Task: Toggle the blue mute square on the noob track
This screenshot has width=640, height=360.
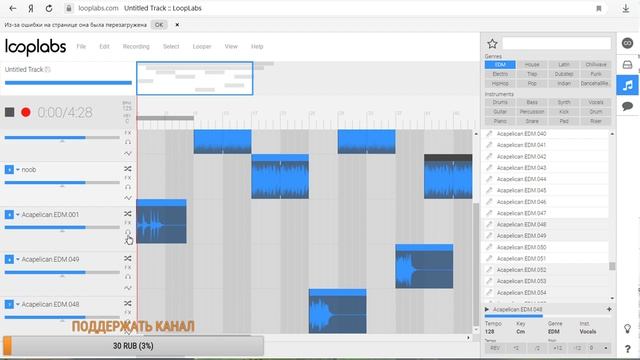Action: coord(9,169)
